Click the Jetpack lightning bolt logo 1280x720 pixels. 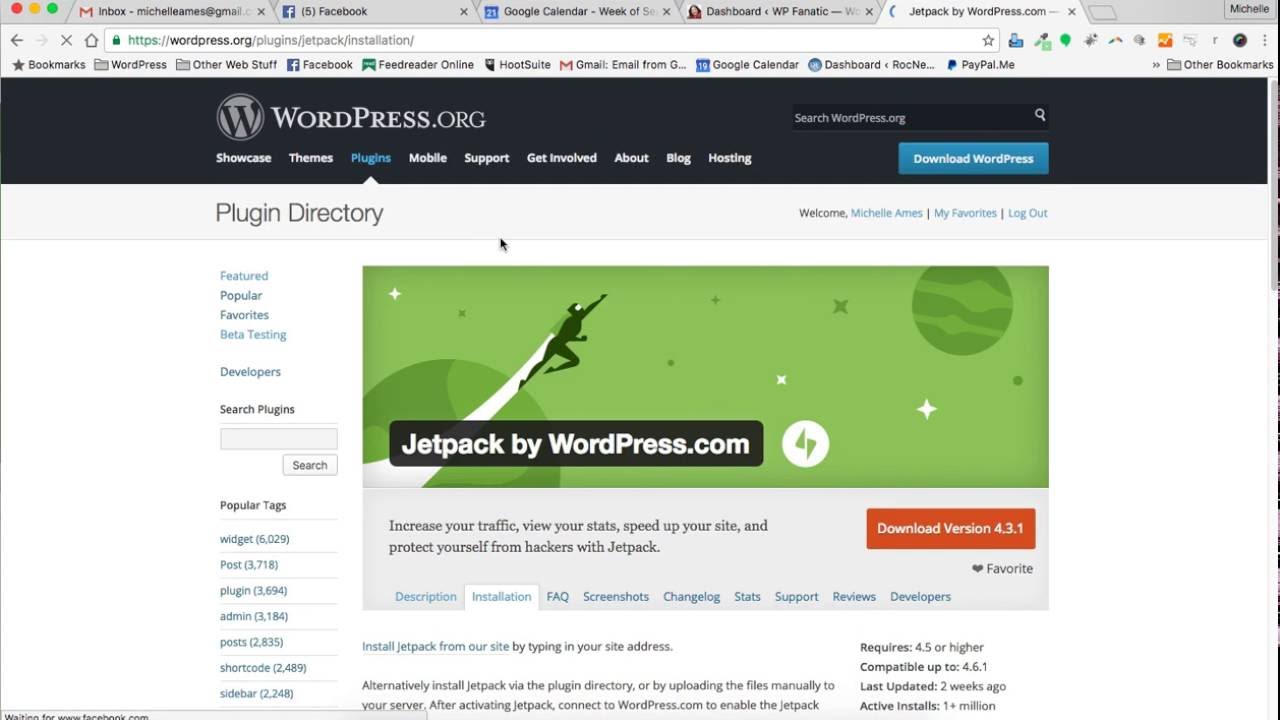pos(805,444)
